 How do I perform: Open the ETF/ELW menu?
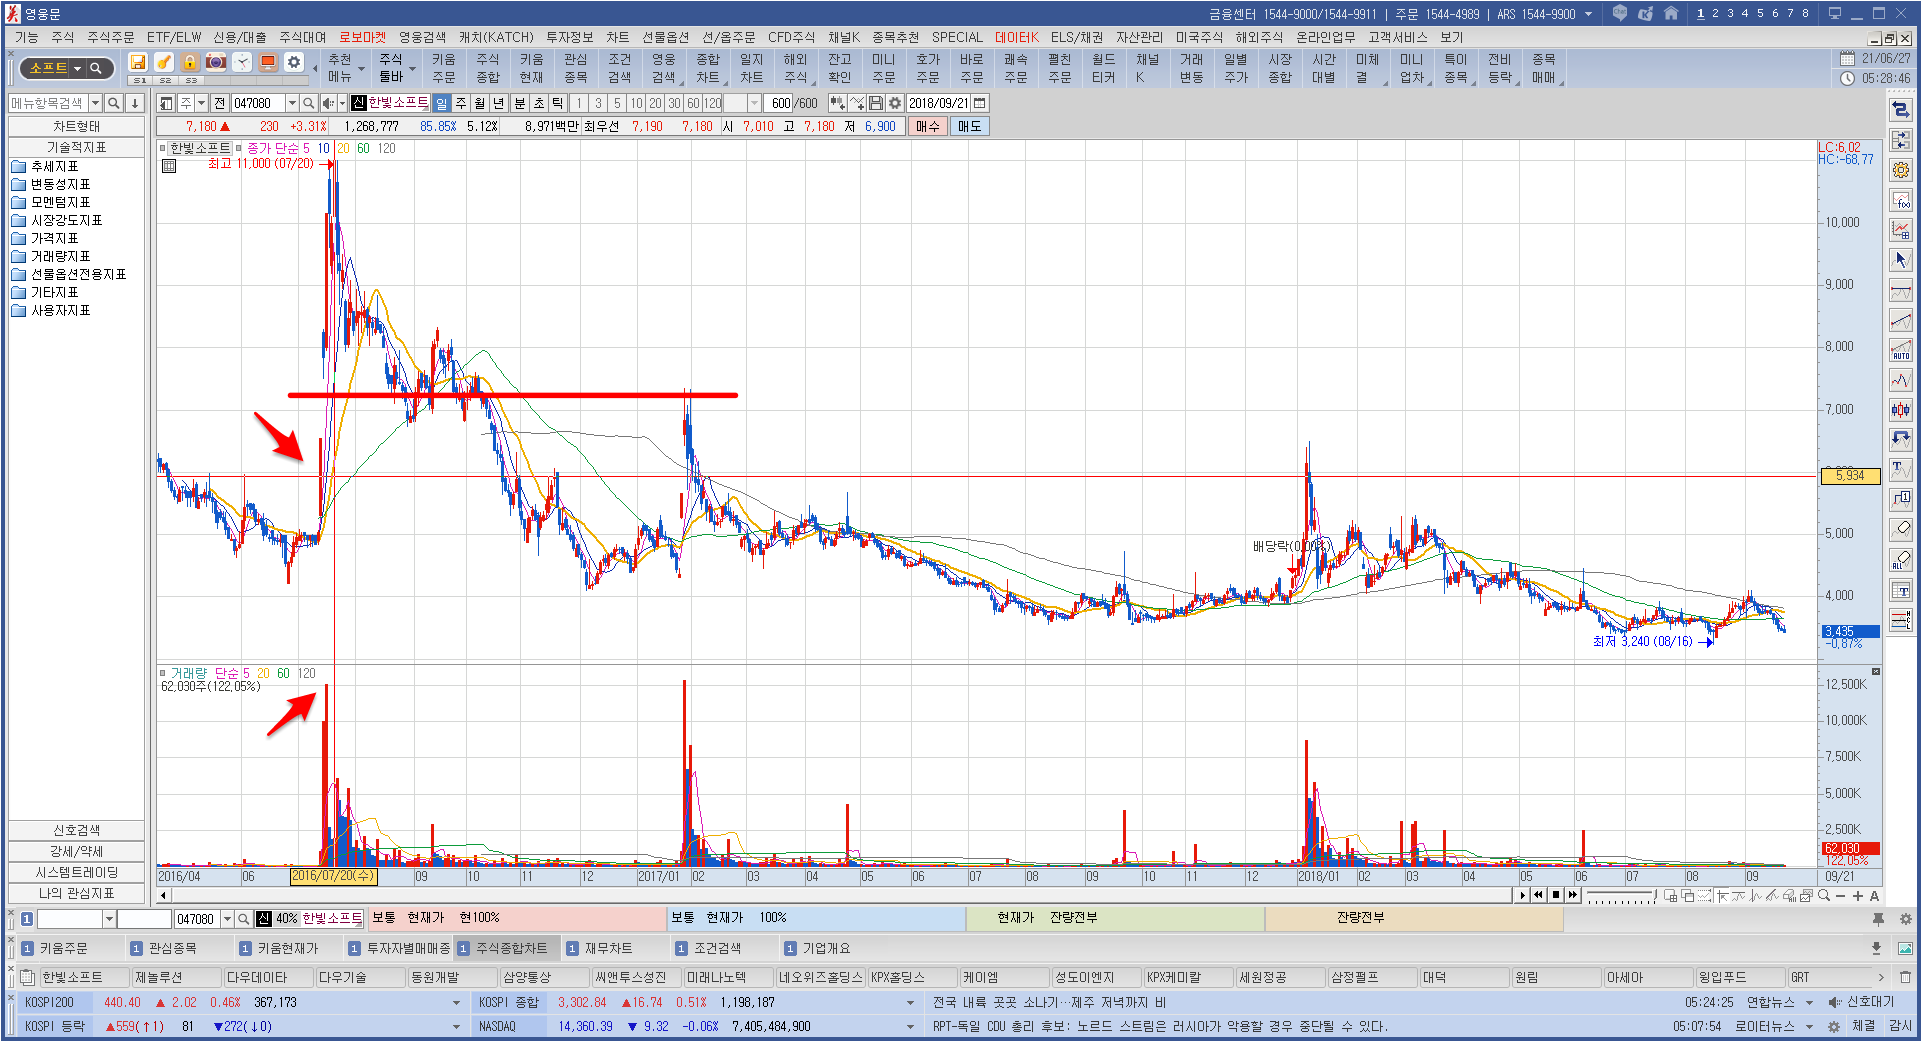(174, 37)
